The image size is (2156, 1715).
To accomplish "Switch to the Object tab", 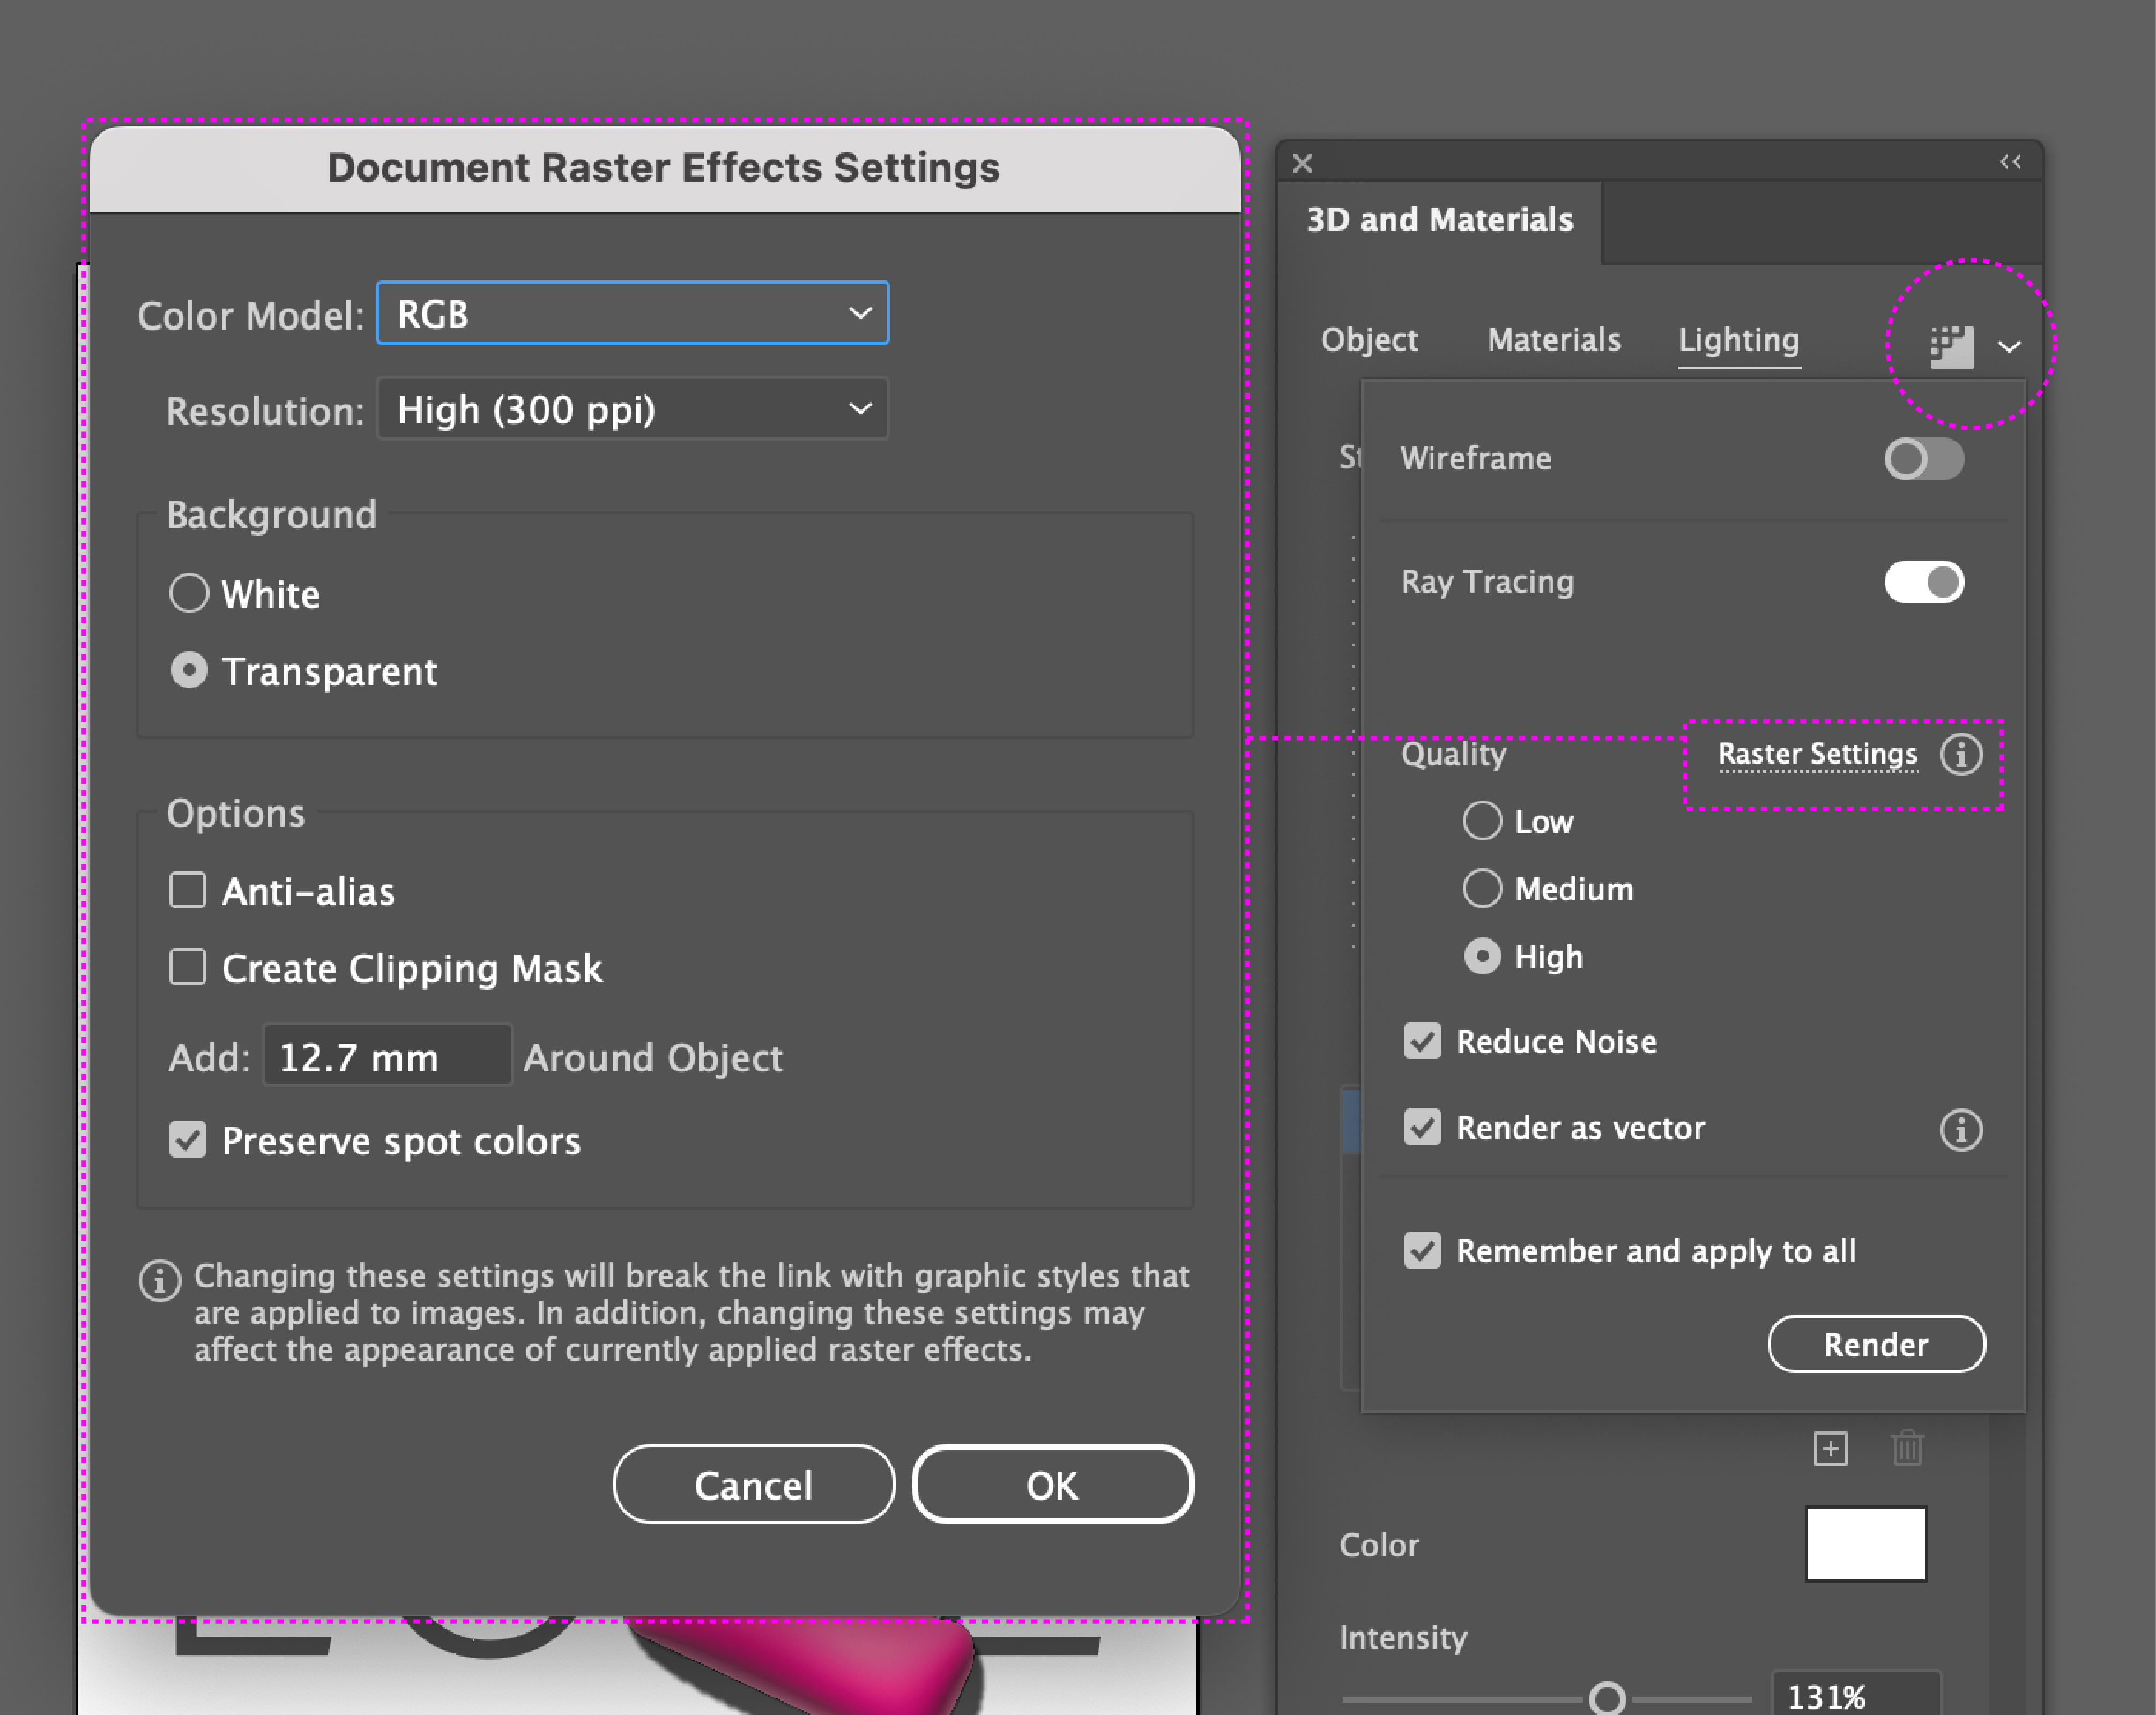I will pos(1369,340).
